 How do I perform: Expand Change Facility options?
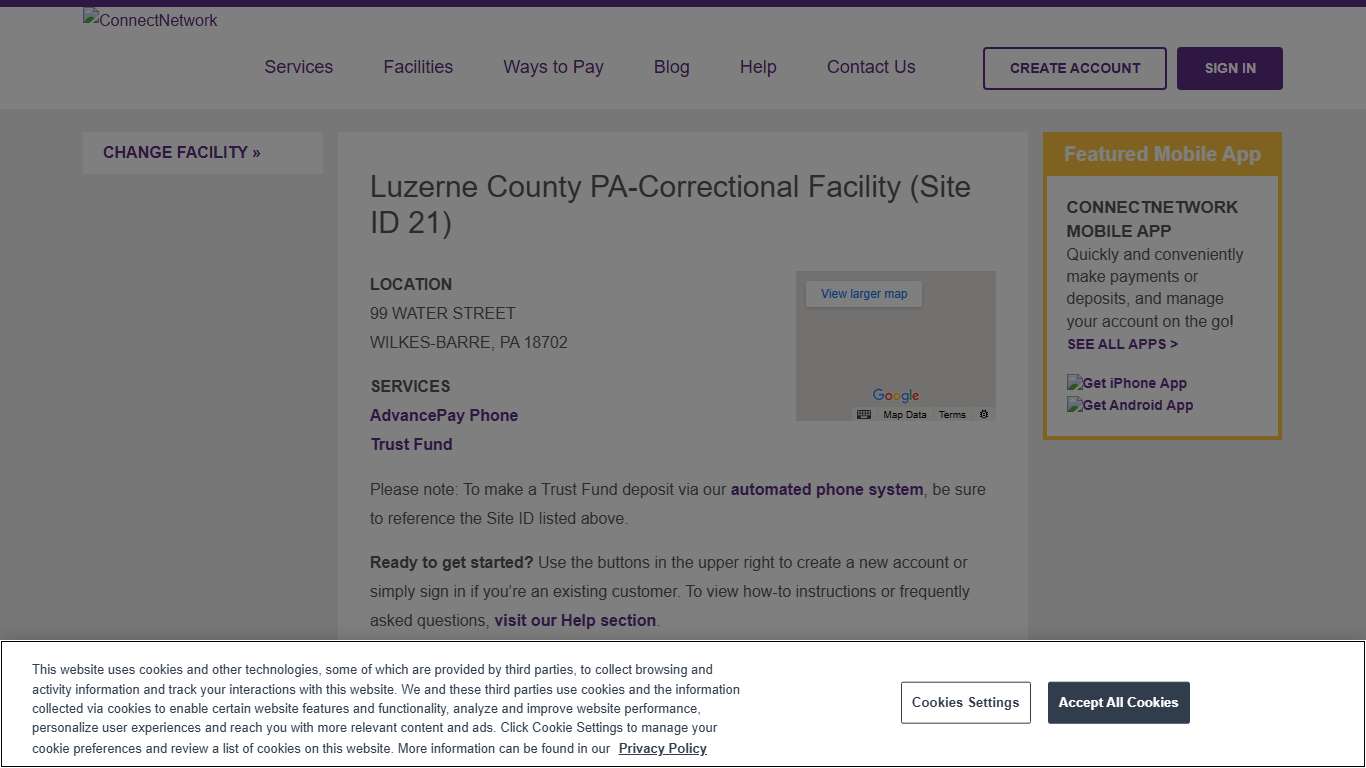click(181, 152)
